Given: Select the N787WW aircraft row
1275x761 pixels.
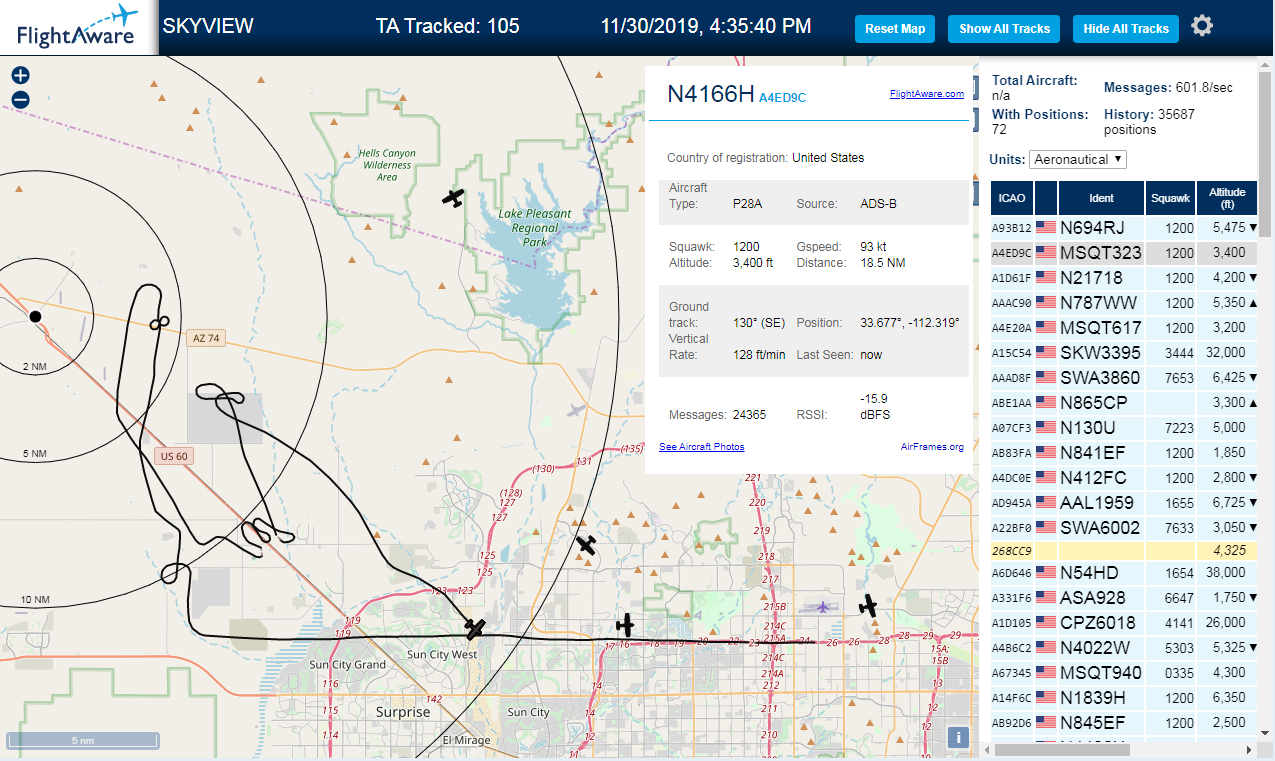Looking at the screenshot, I should [x=1124, y=302].
